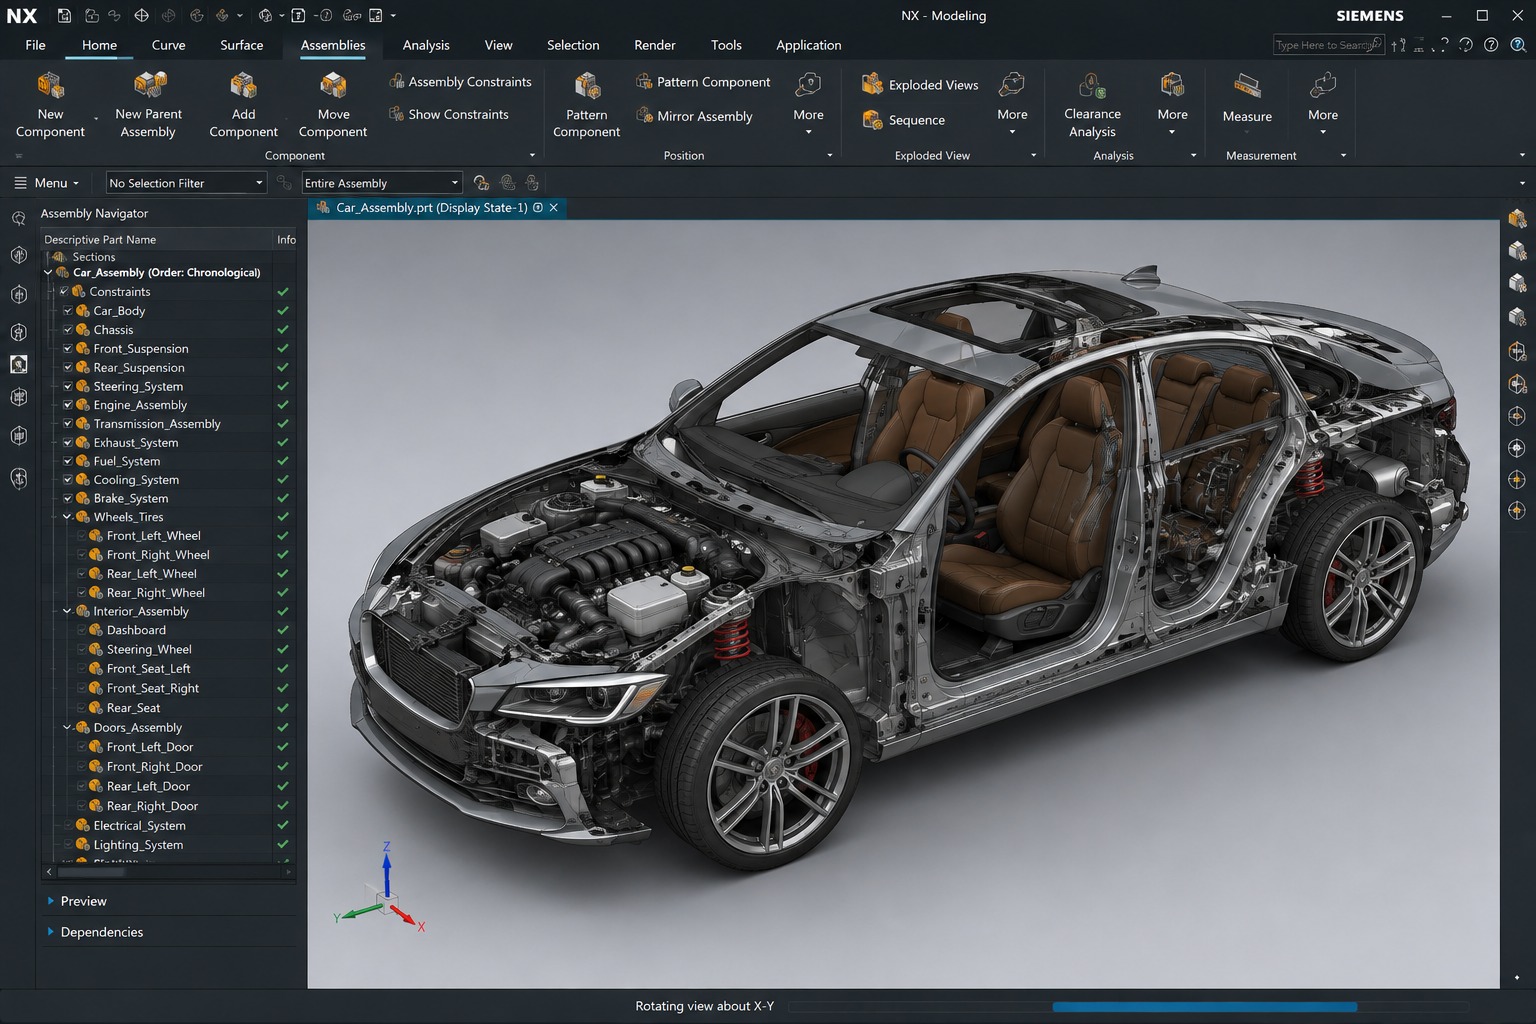Click the New Component icon
Screen dimensions: 1536x1024
click(x=50, y=86)
